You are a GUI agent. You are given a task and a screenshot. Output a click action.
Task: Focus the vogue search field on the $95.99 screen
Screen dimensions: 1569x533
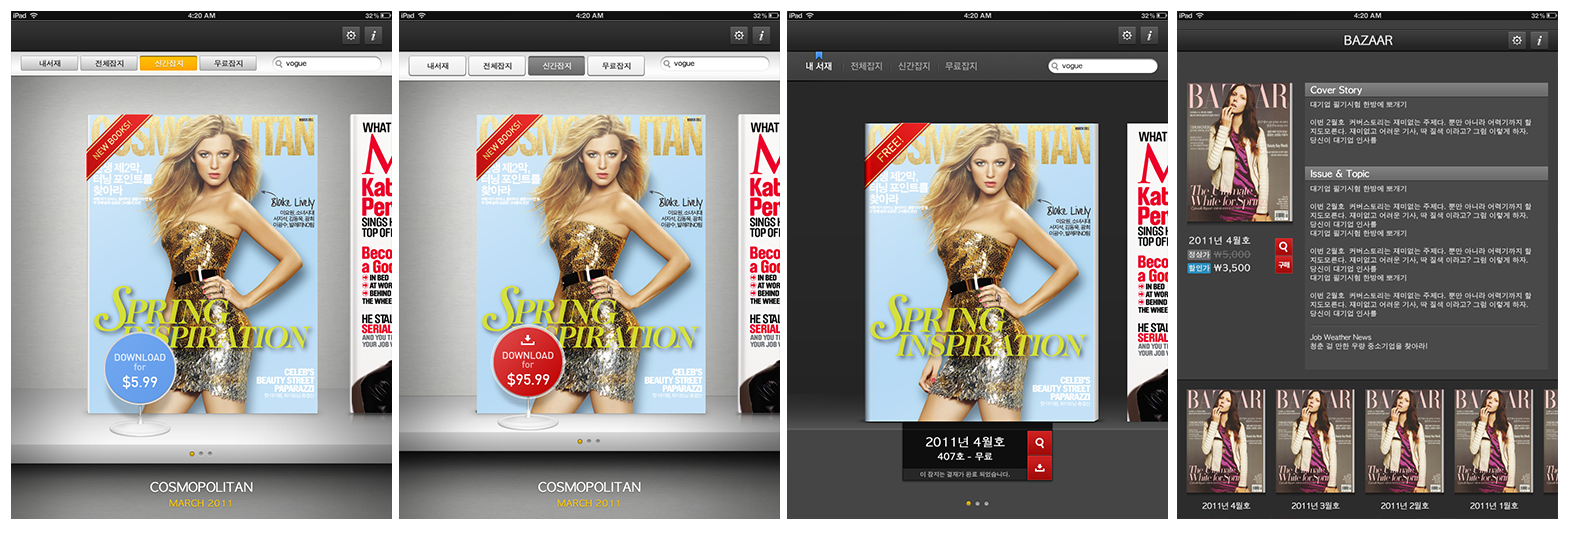[715, 63]
